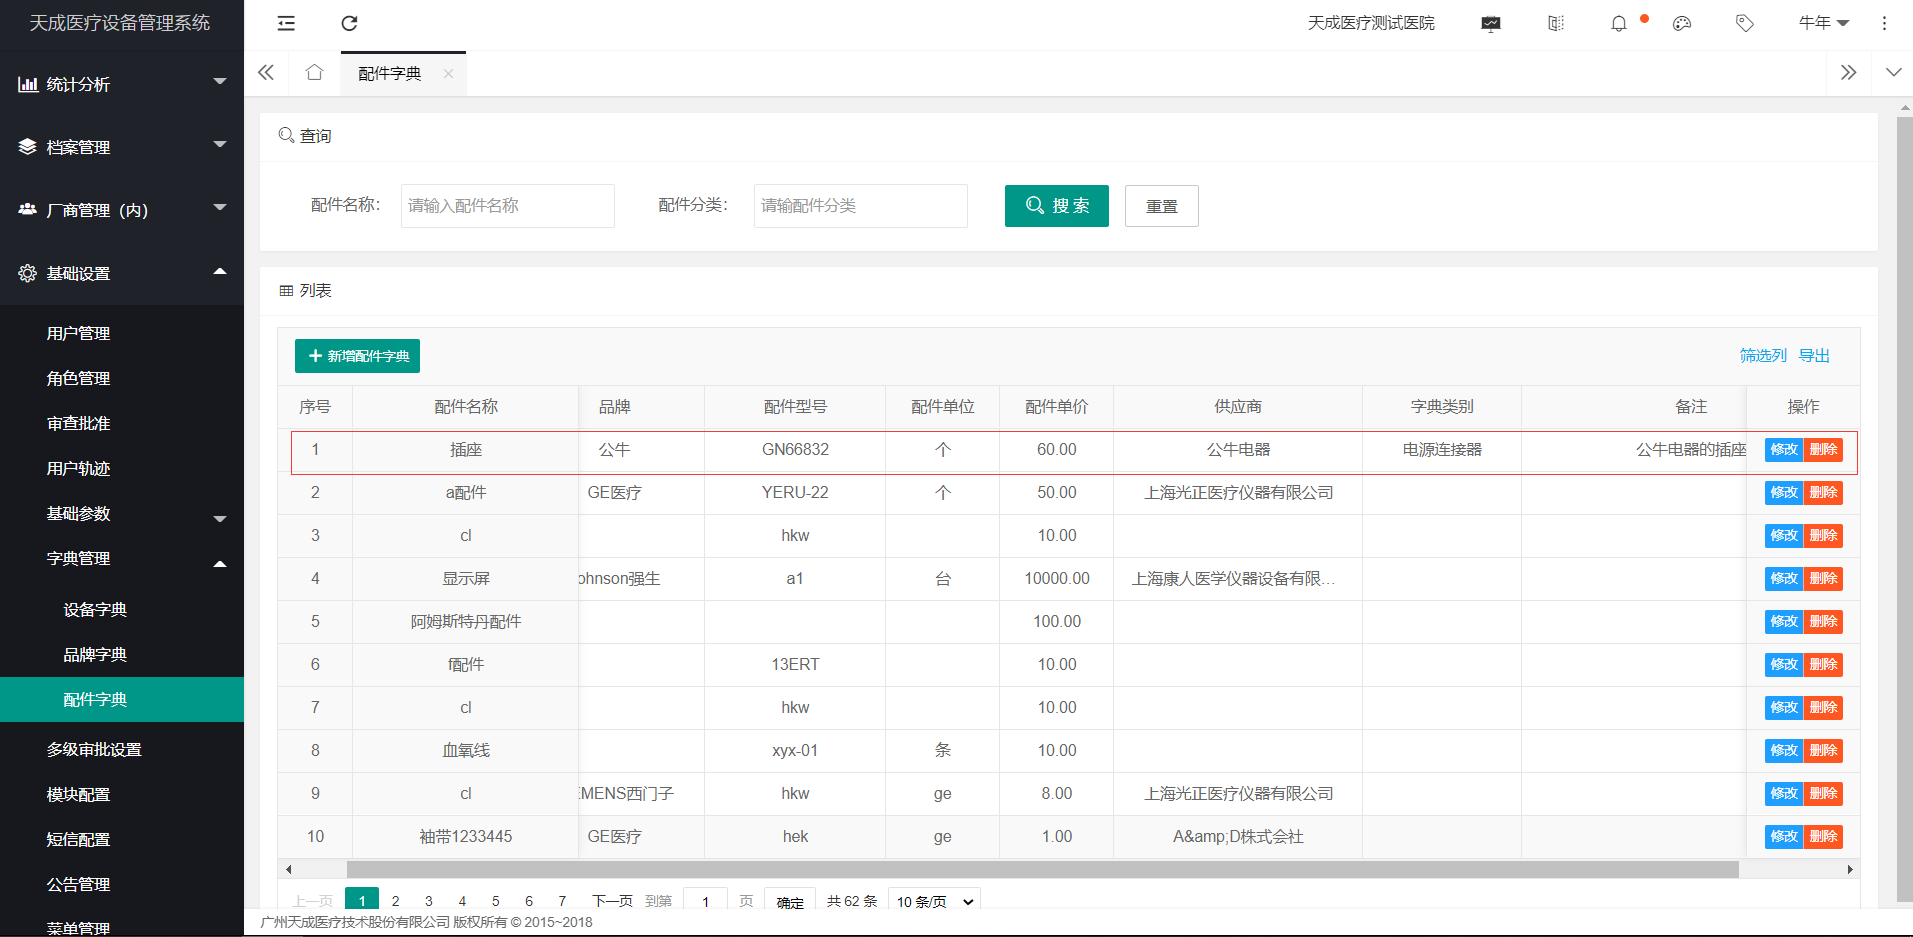Open the 10 条/页 page size dropdown

point(934,901)
